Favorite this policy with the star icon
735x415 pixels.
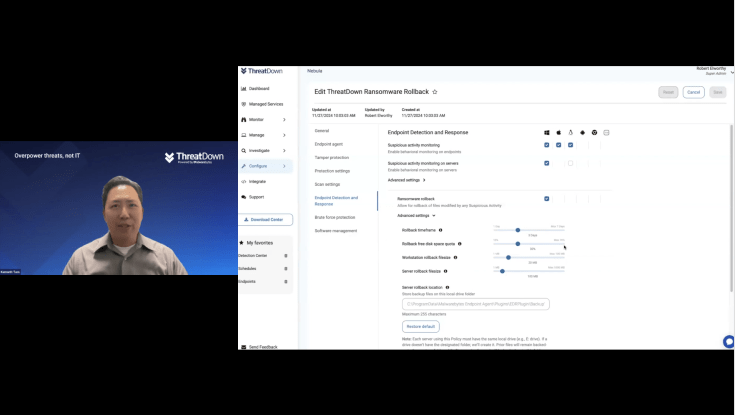pyautogui.click(x=435, y=92)
